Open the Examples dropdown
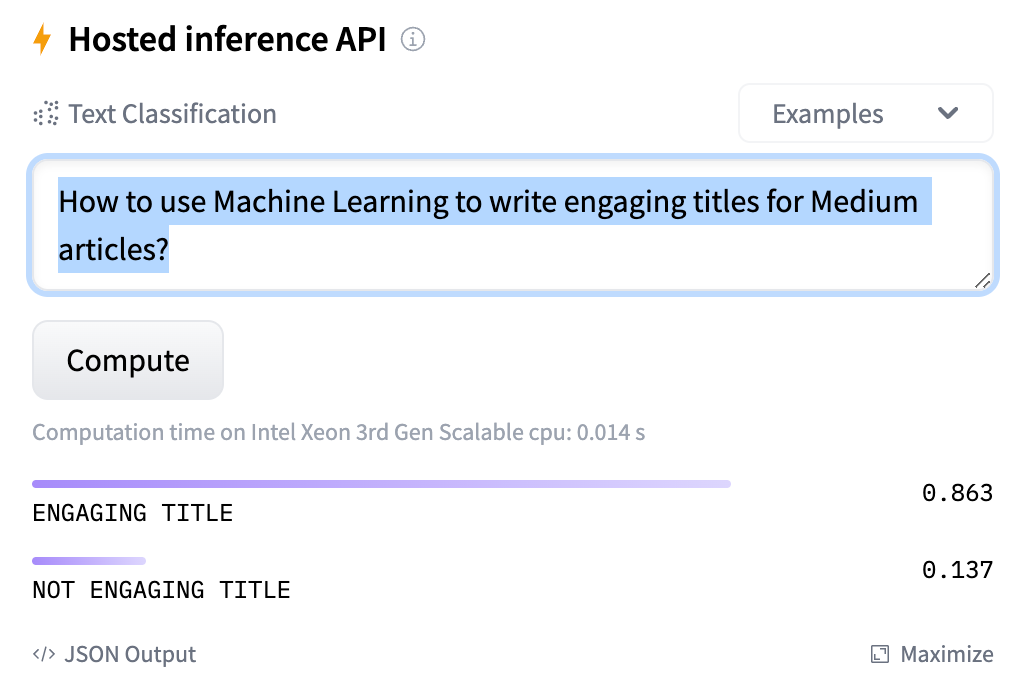 click(866, 113)
